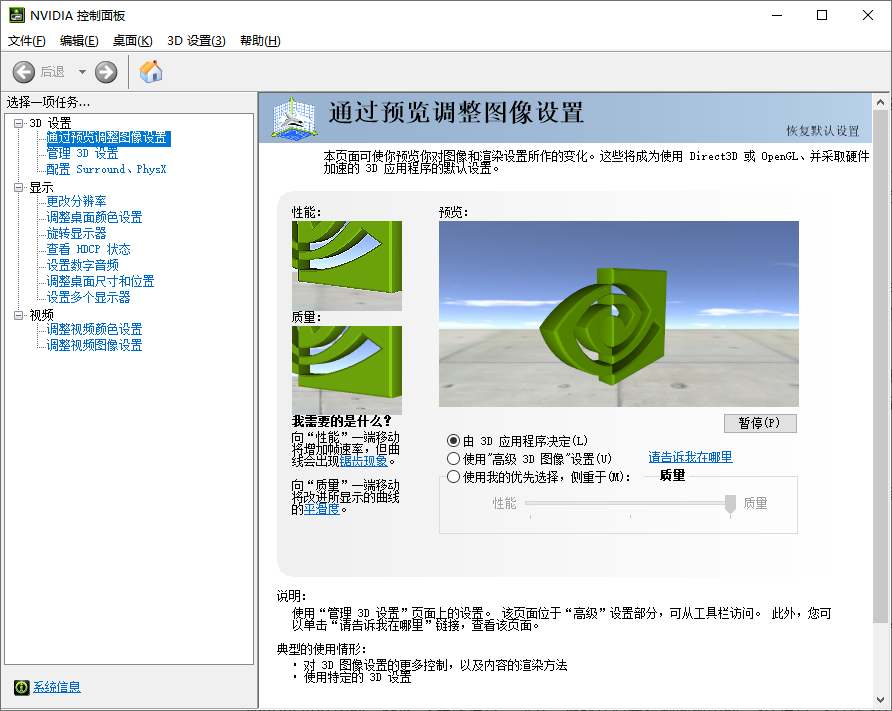Open 配置 Surround、PhysX tree item
The image size is (892, 711).
pos(106,170)
